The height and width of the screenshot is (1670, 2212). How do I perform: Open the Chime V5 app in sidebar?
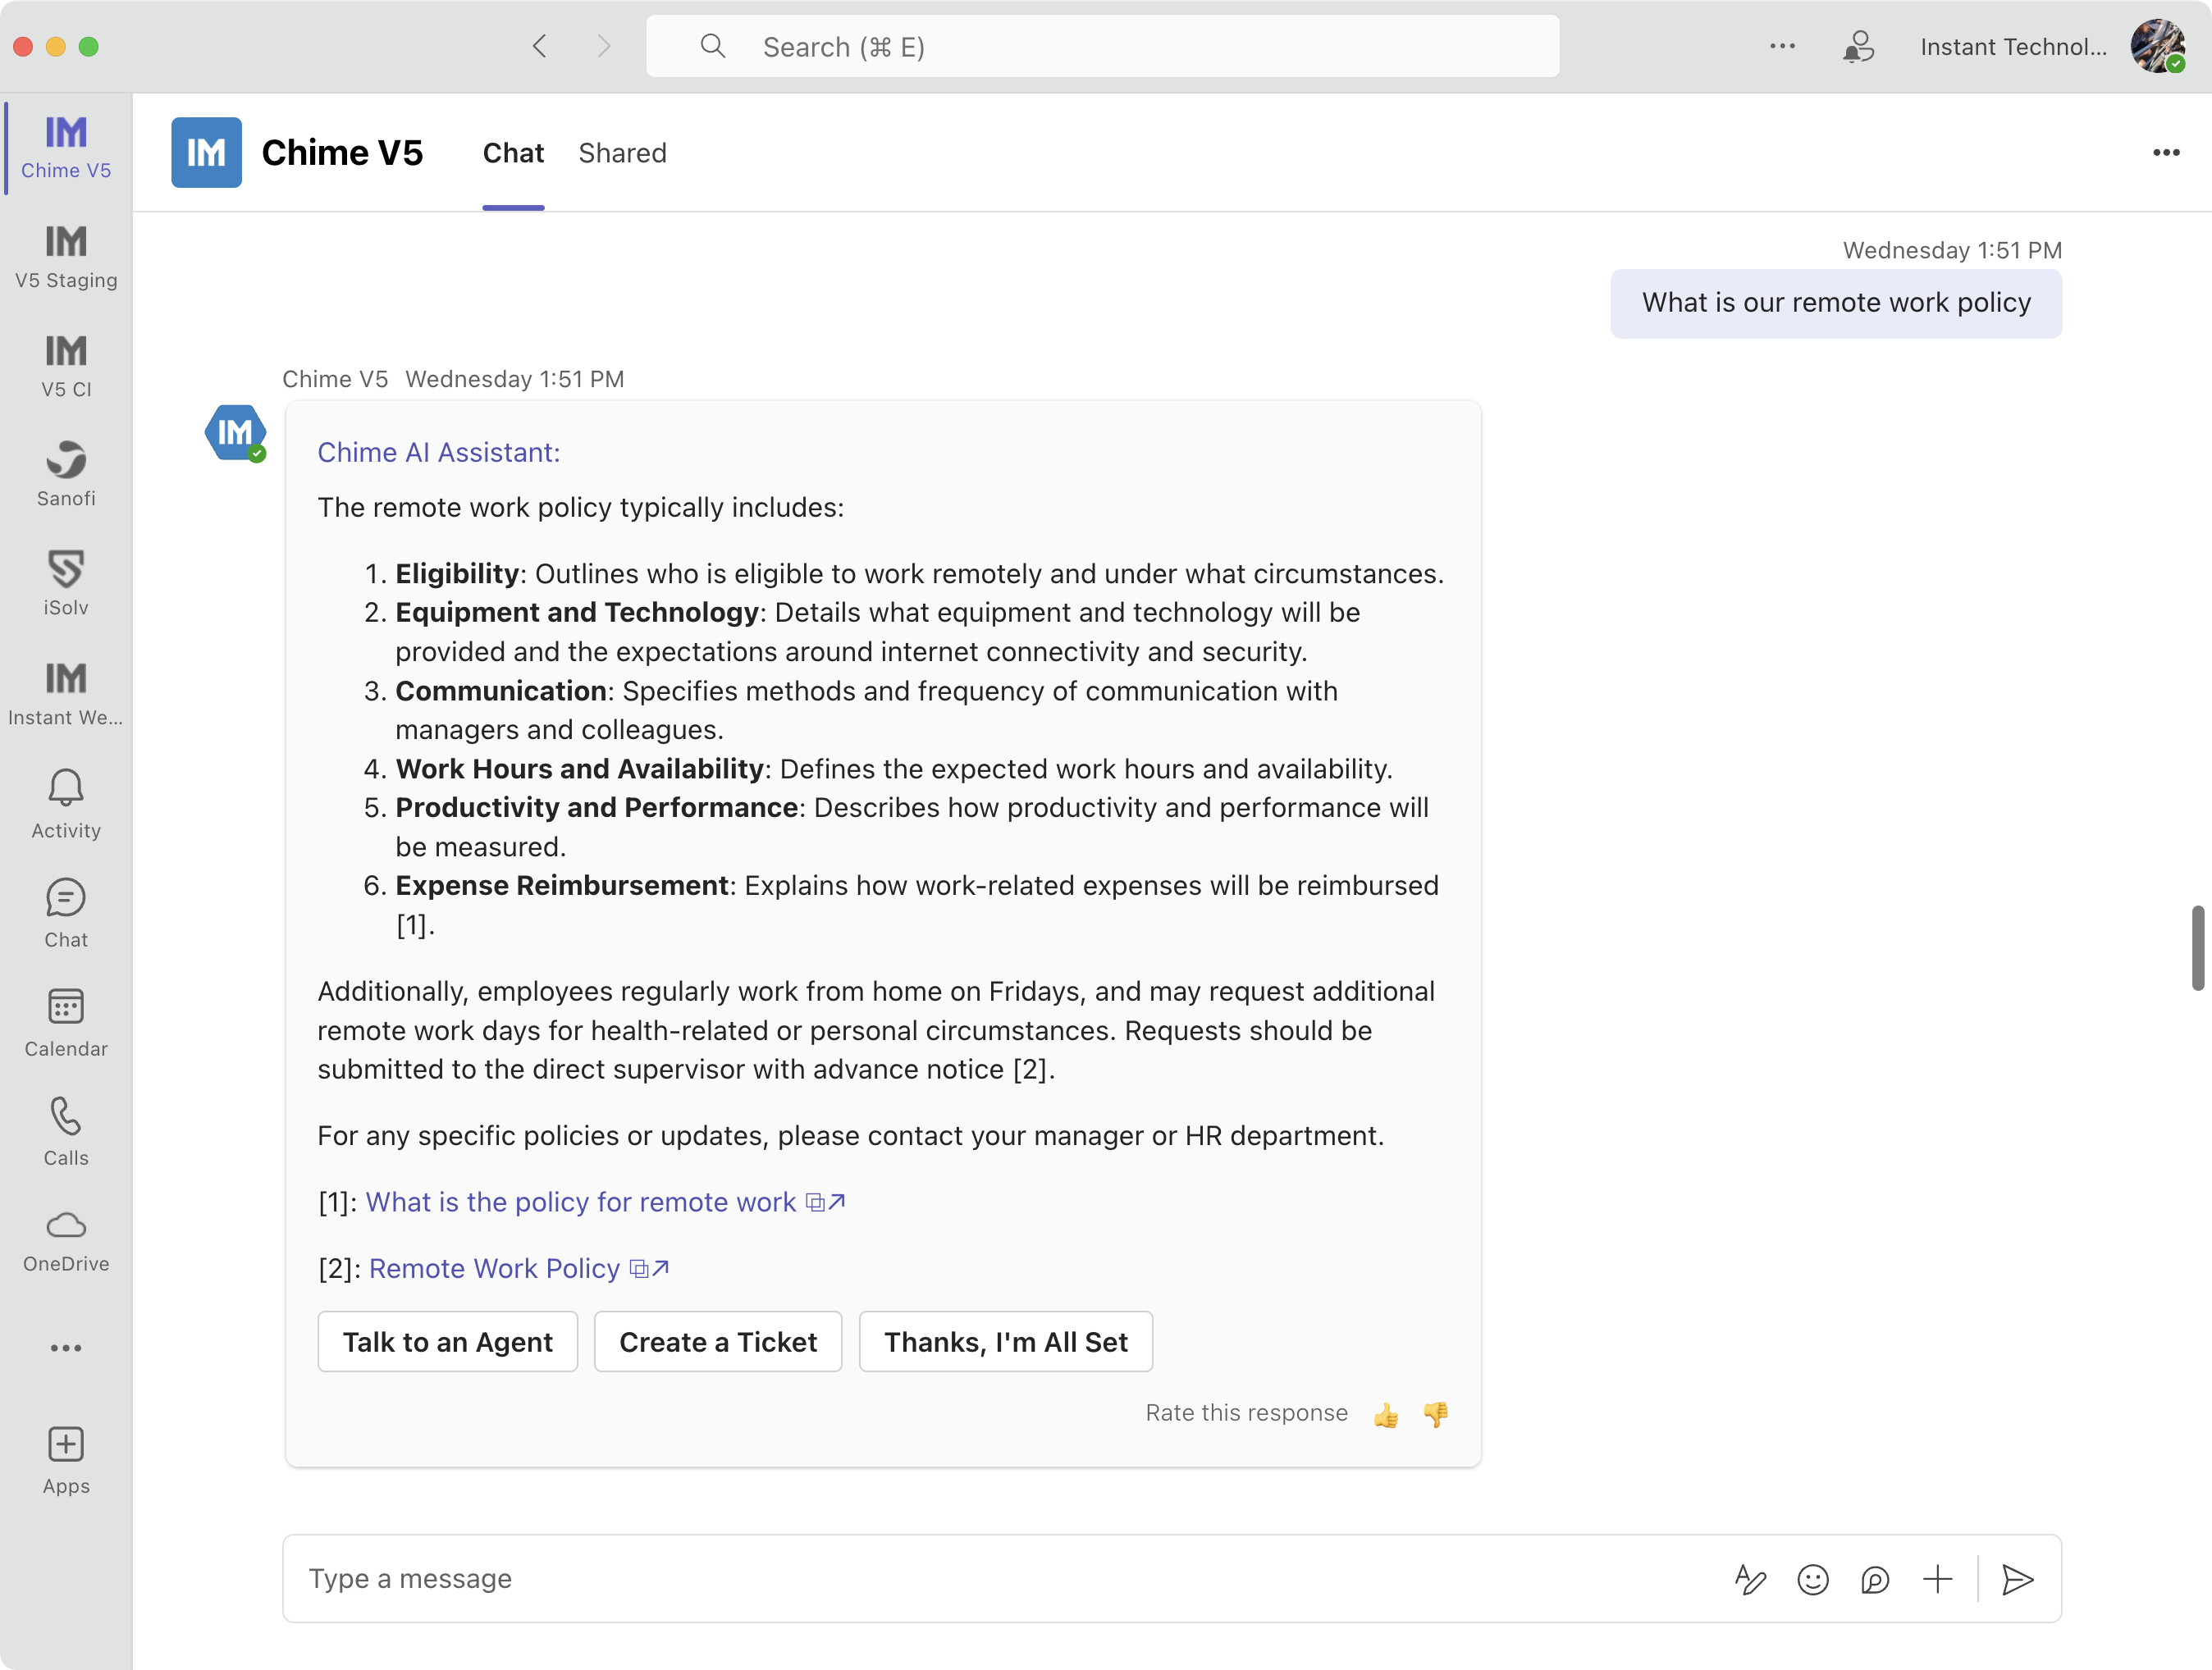[66, 147]
